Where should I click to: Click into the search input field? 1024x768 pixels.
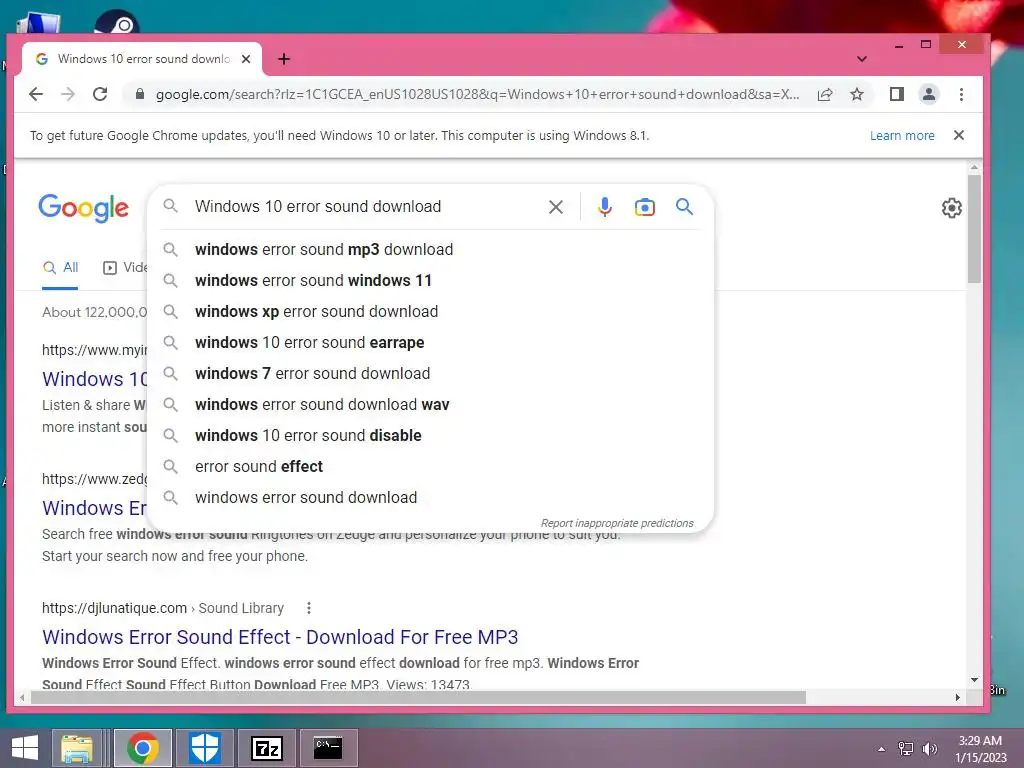366,206
